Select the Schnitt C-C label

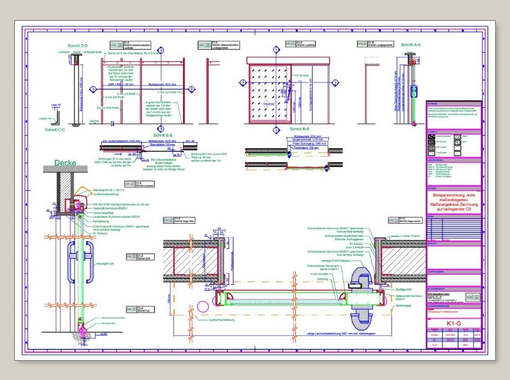[55, 130]
